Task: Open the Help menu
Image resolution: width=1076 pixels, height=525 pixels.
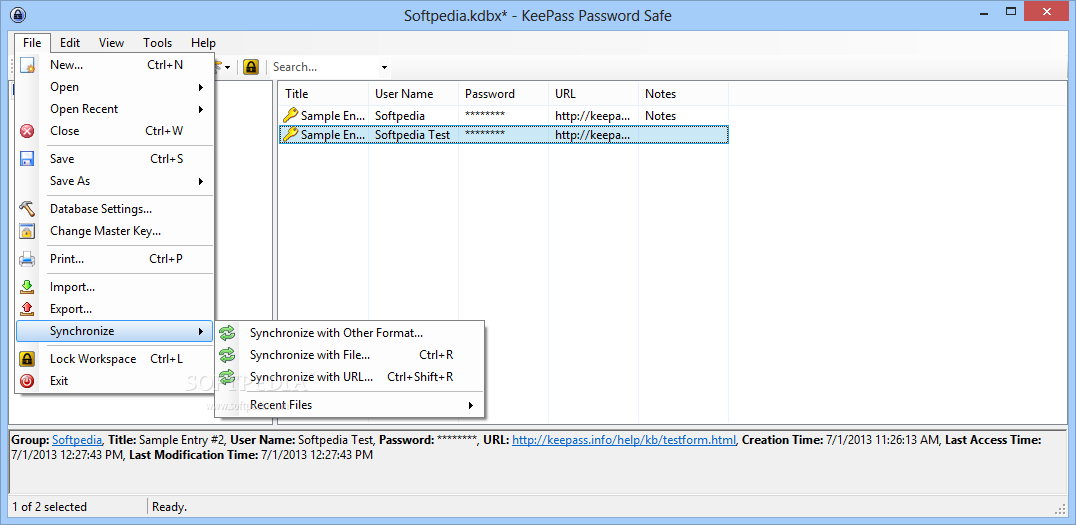Action: (x=203, y=43)
